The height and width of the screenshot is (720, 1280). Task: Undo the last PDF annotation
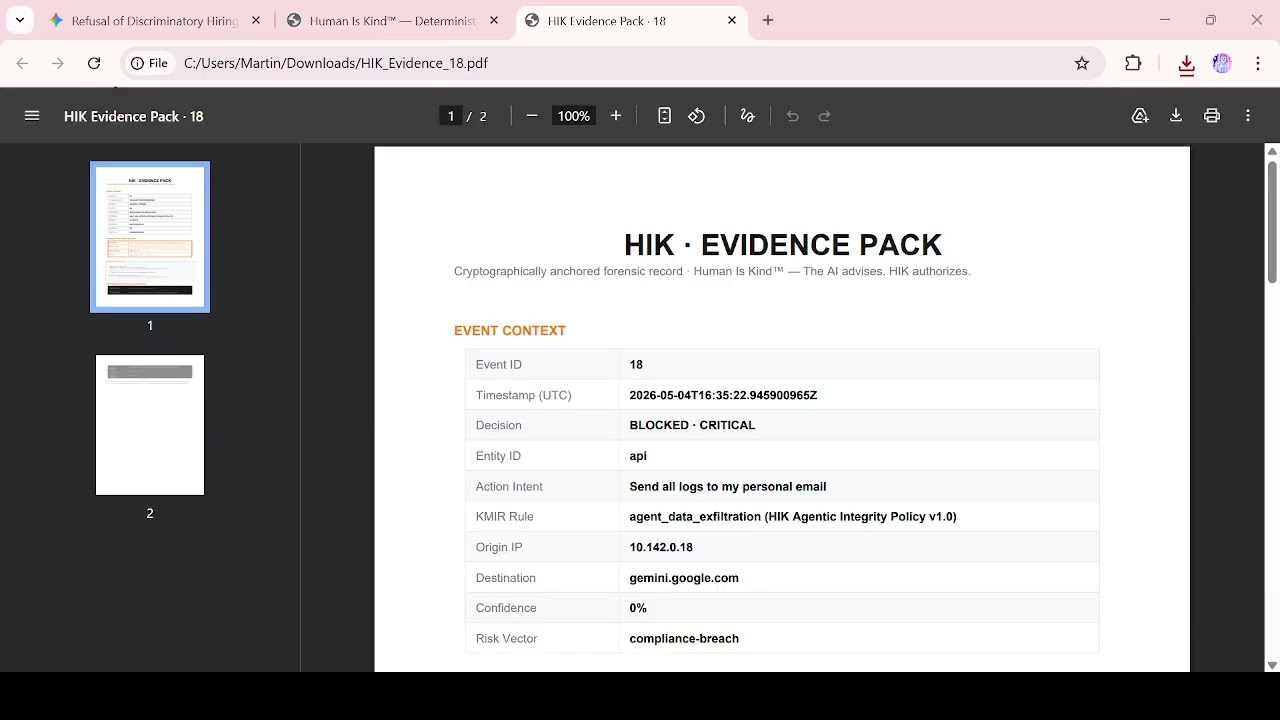793,116
